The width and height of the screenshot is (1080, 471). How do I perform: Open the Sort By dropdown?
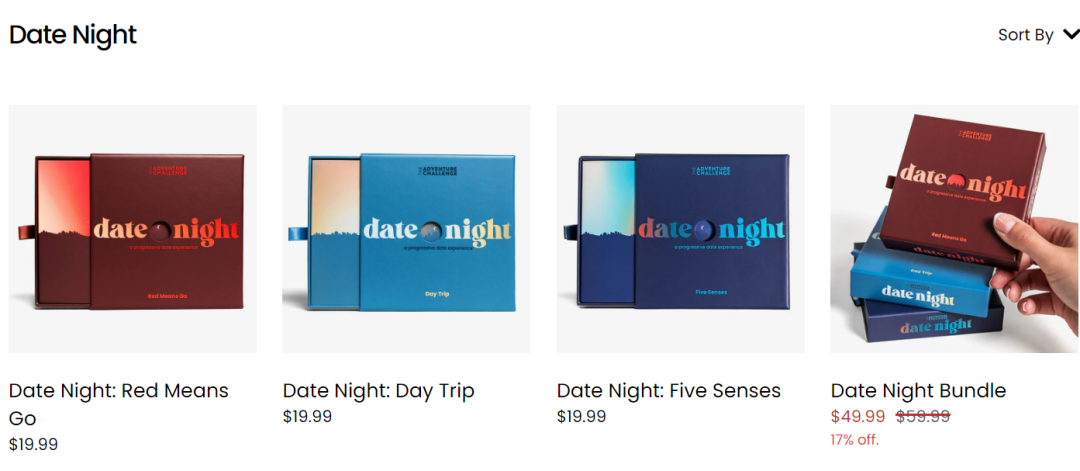(x=1025, y=35)
